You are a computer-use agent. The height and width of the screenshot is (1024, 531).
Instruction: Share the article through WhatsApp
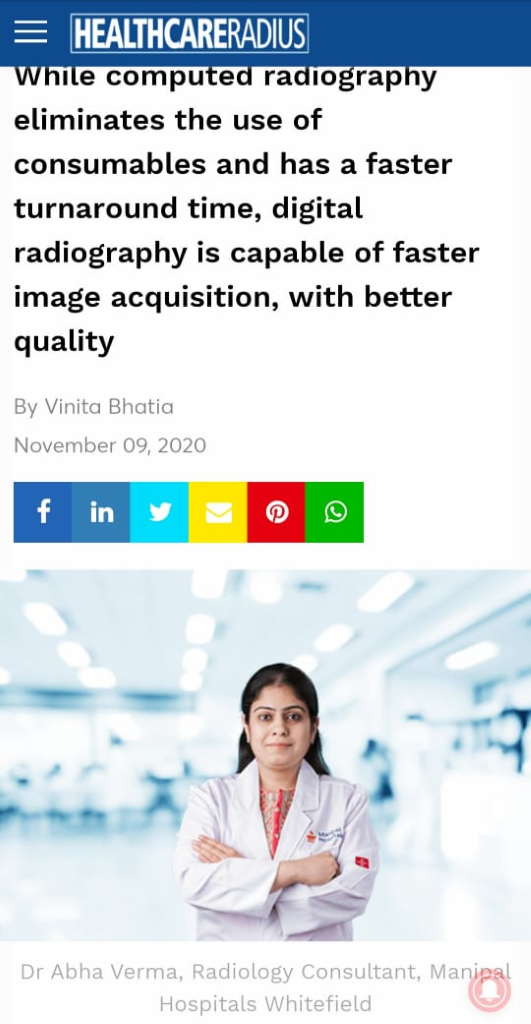pyautogui.click(x=334, y=512)
